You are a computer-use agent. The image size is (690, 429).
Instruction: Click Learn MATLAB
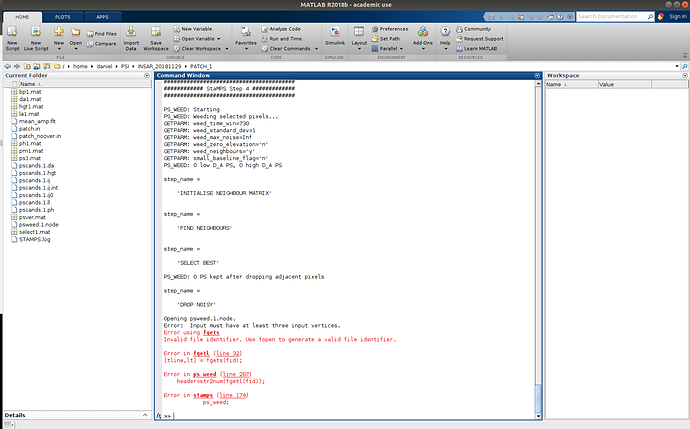pos(477,48)
